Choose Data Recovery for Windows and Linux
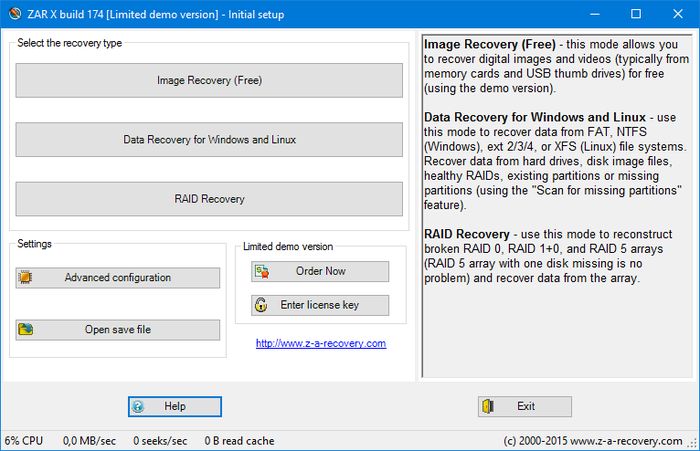The image size is (700, 451). pos(209,140)
